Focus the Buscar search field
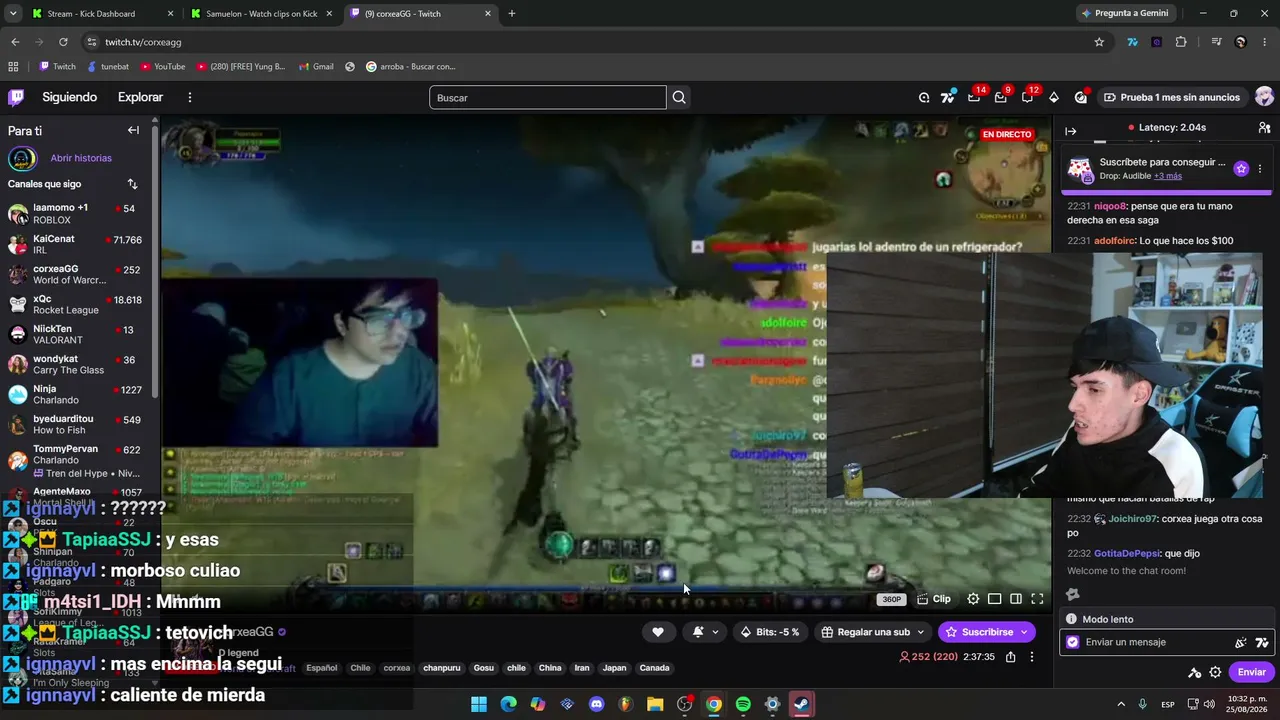This screenshot has height=720, width=1280. [548, 97]
